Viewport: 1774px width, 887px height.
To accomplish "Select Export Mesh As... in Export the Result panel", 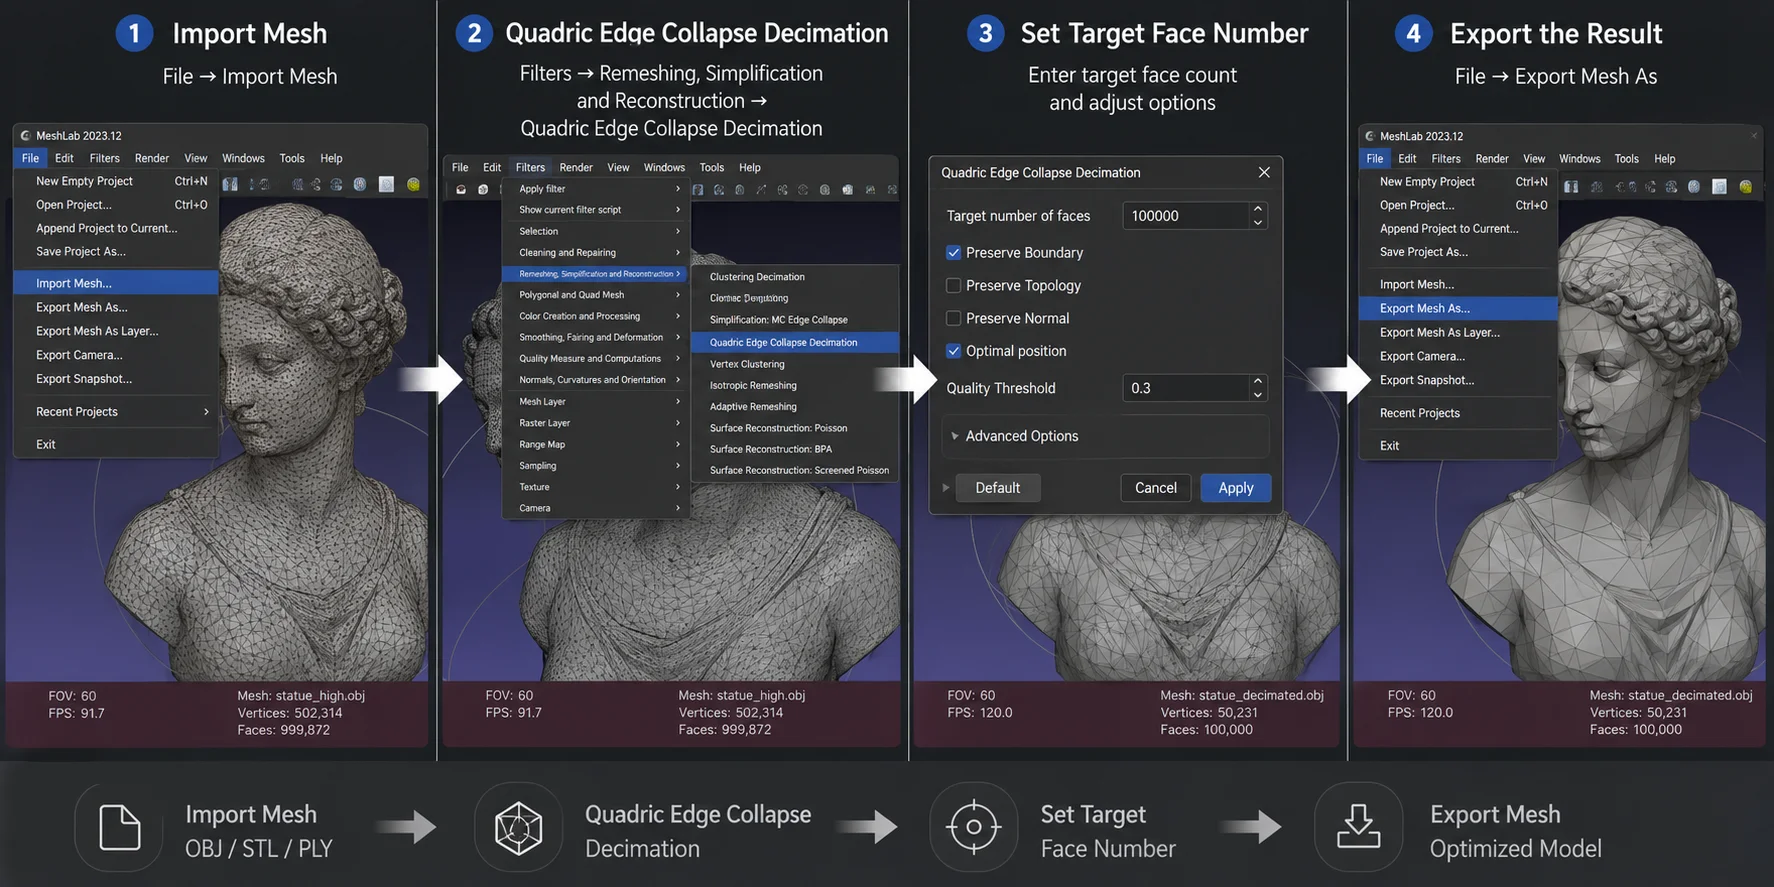I will [1458, 308].
